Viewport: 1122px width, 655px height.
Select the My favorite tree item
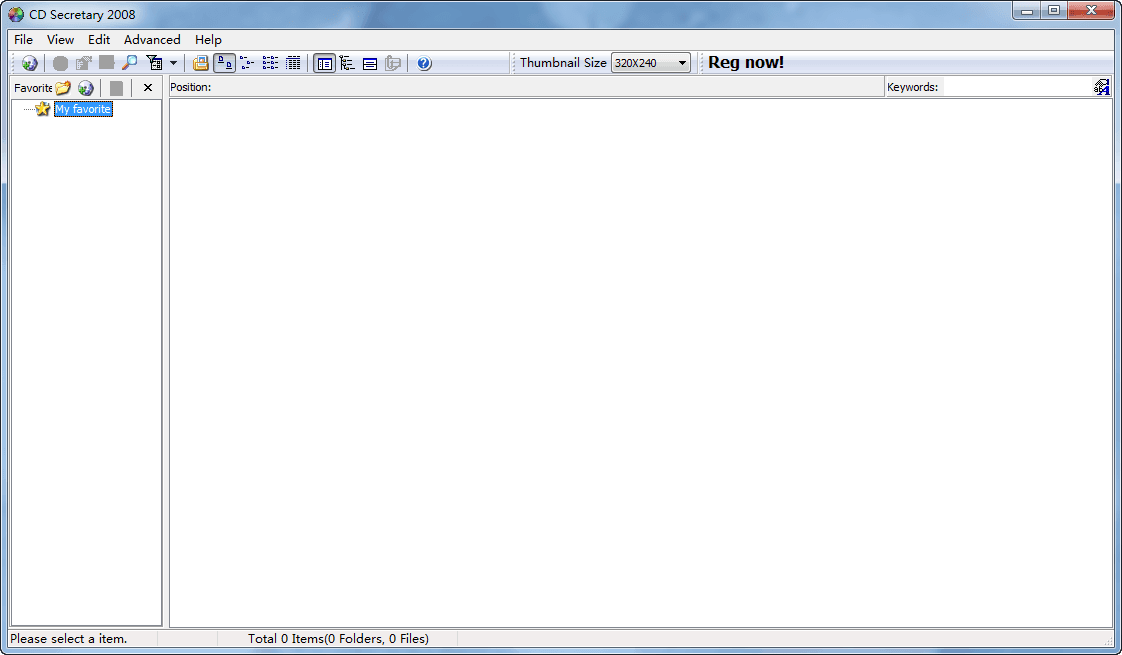(83, 109)
